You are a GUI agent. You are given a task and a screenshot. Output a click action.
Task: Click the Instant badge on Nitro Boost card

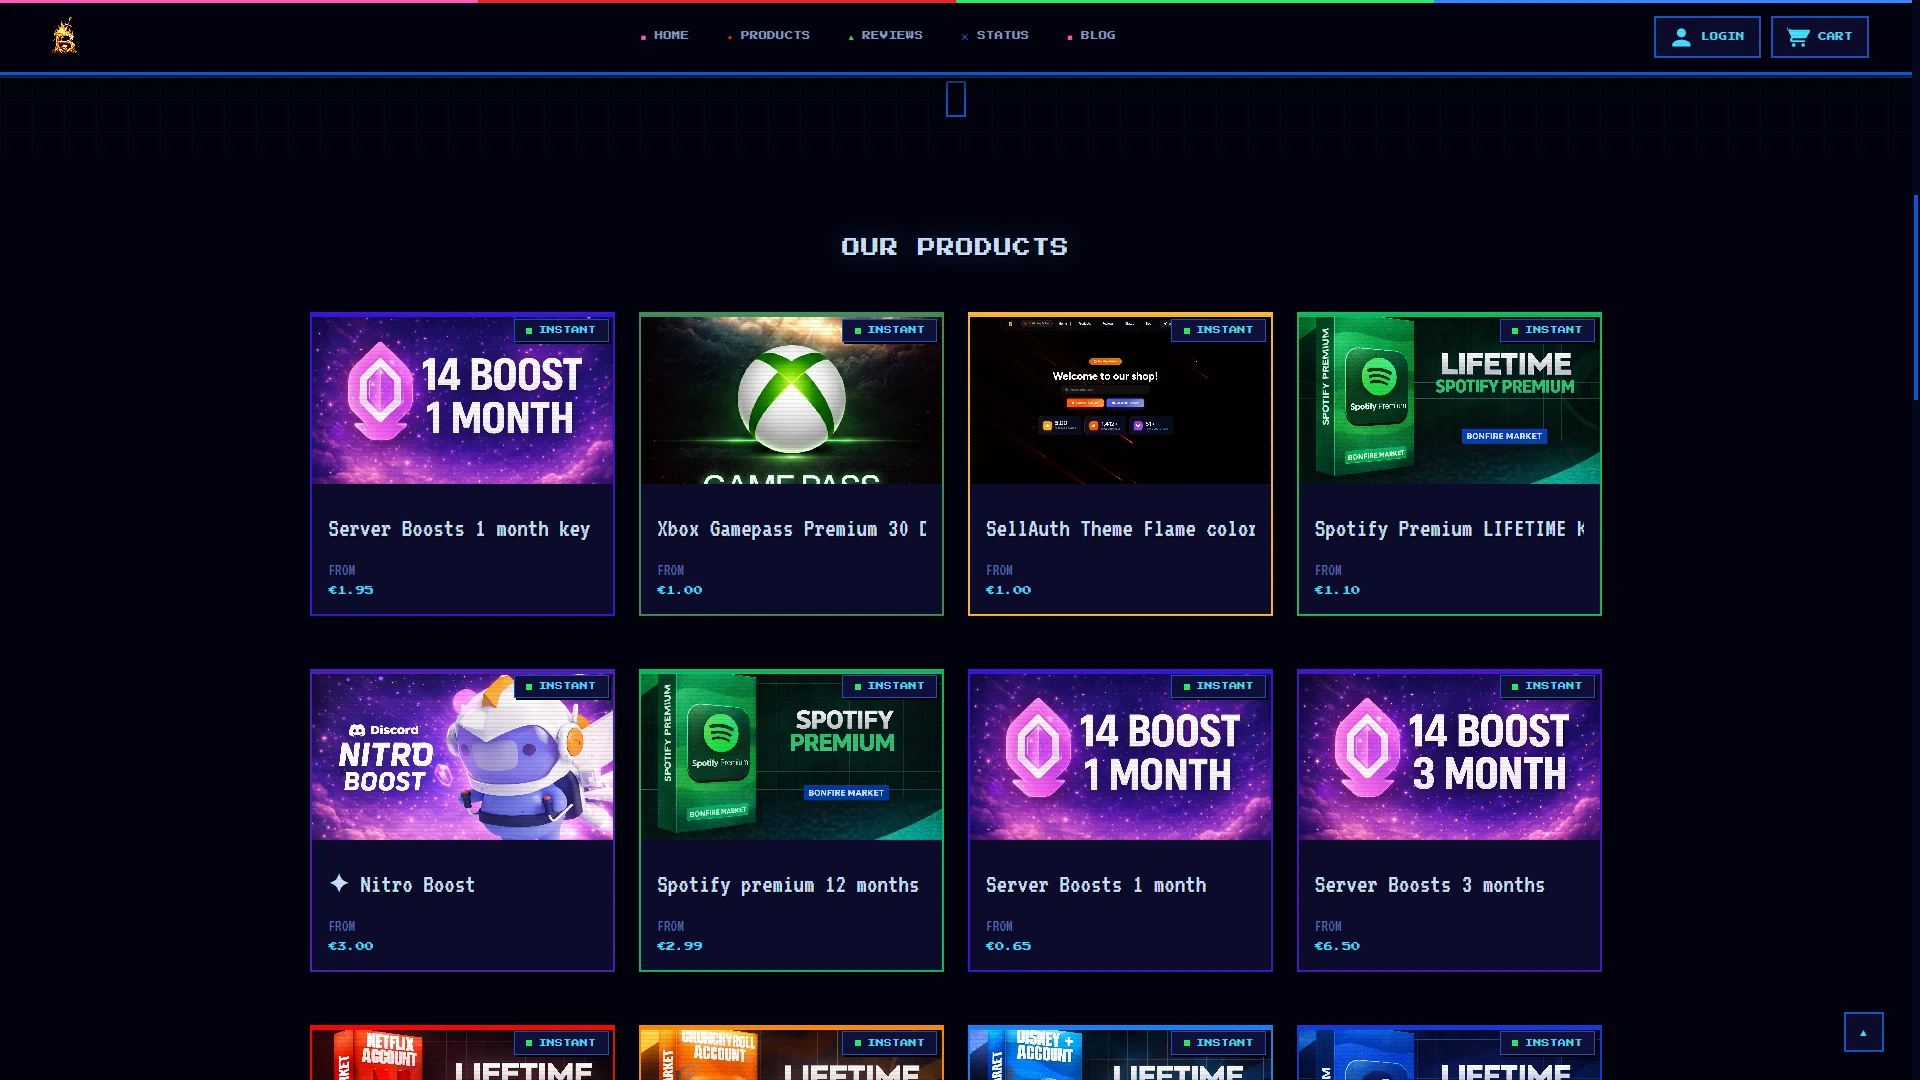(x=561, y=686)
